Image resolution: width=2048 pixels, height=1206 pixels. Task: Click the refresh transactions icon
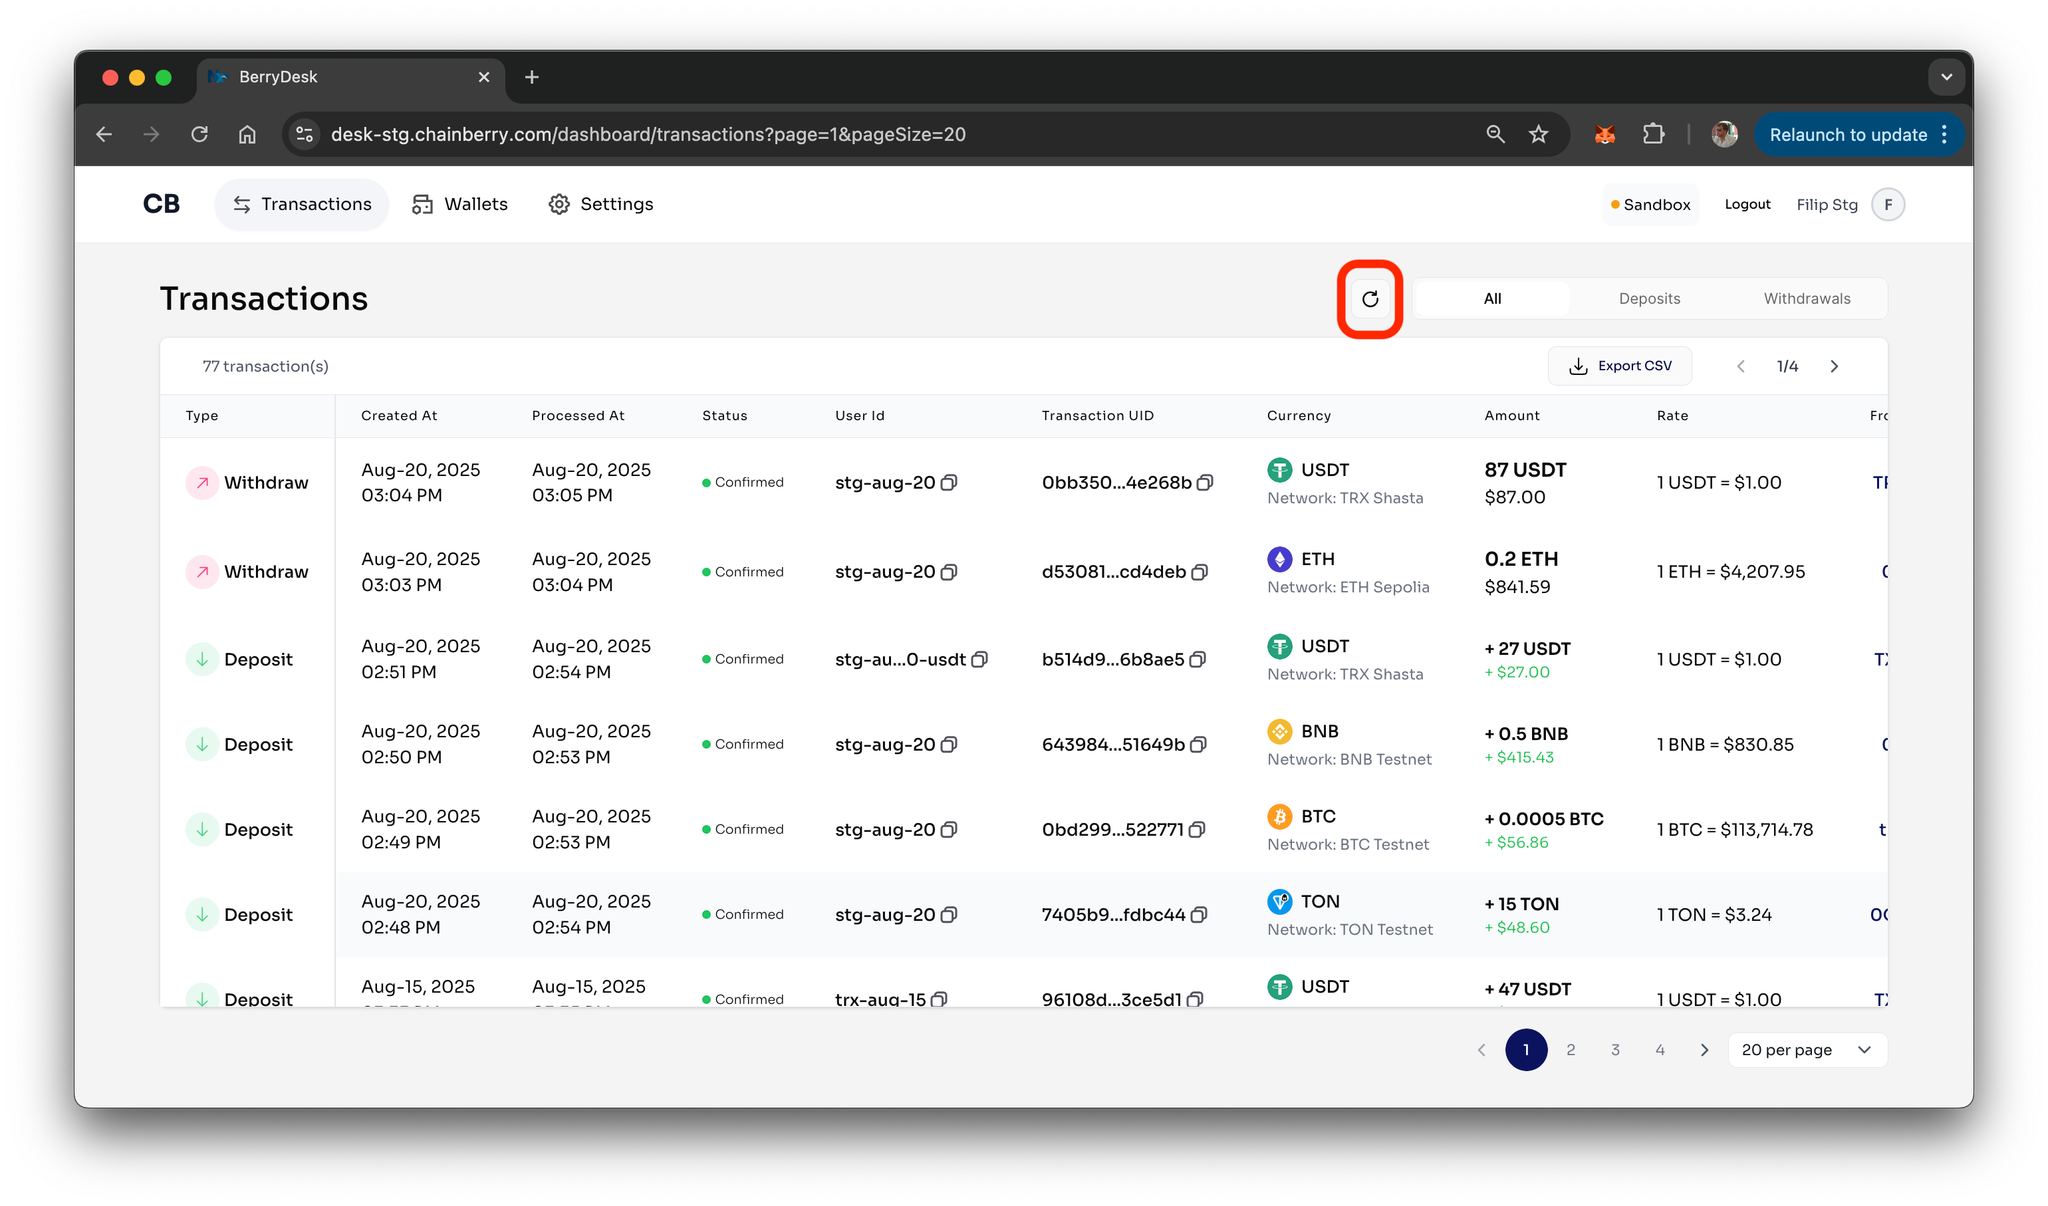(1370, 299)
